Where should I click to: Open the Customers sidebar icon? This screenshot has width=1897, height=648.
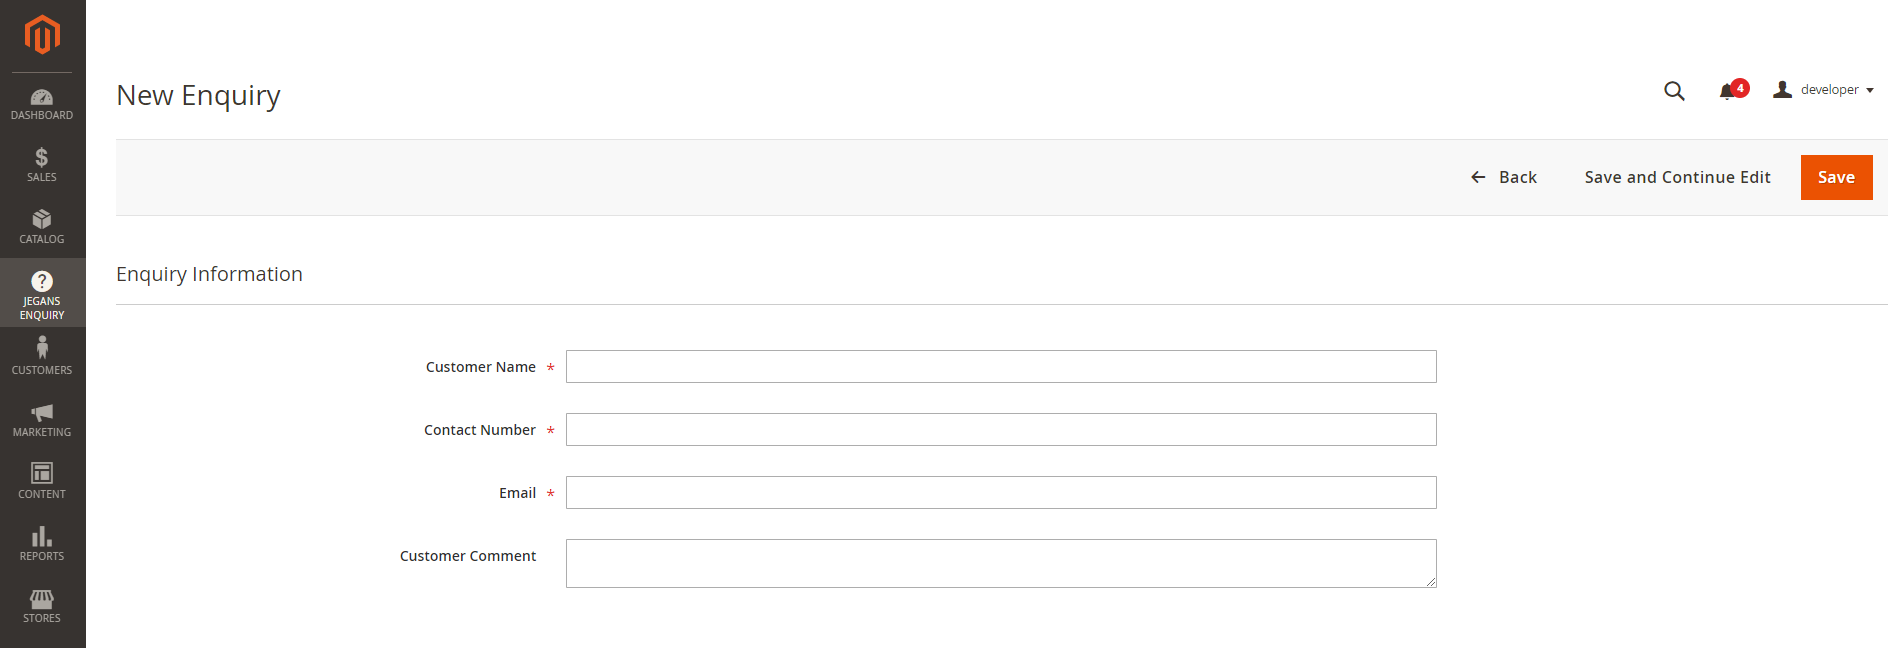(42, 354)
